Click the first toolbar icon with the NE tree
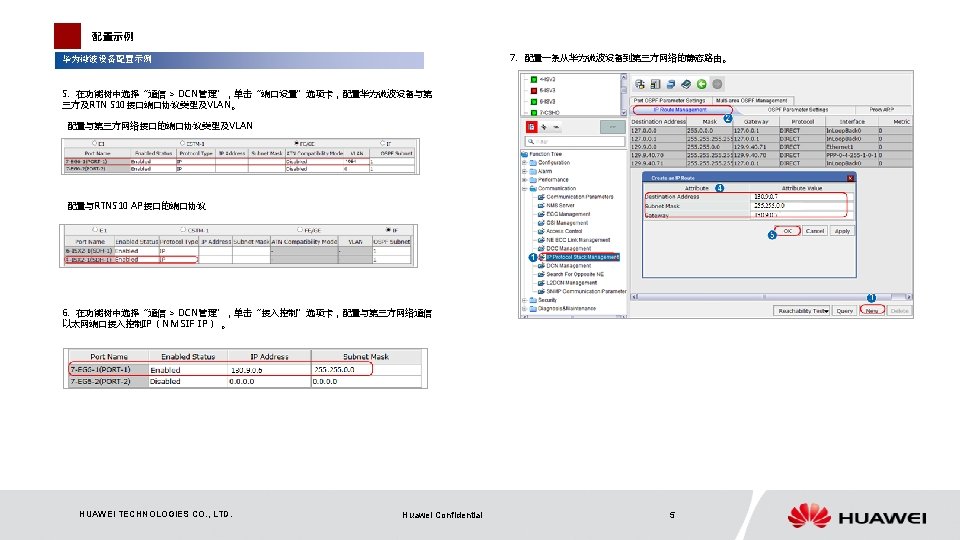Viewport: 960px width, 540px height. (x=640, y=84)
